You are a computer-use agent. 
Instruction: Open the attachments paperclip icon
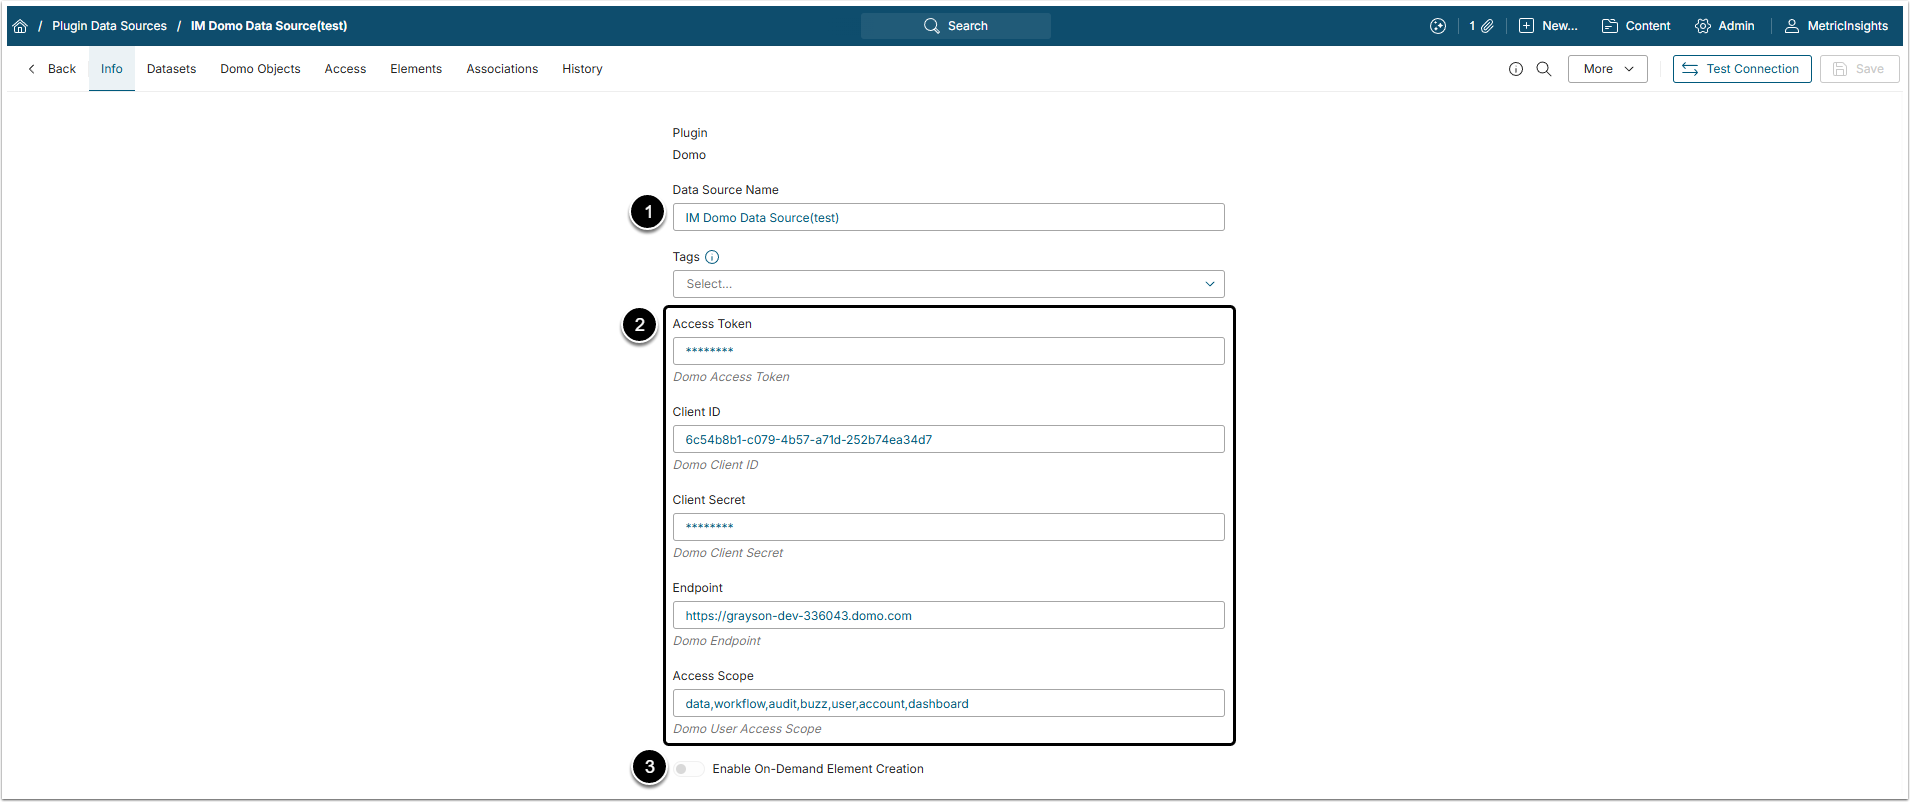(1487, 26)
